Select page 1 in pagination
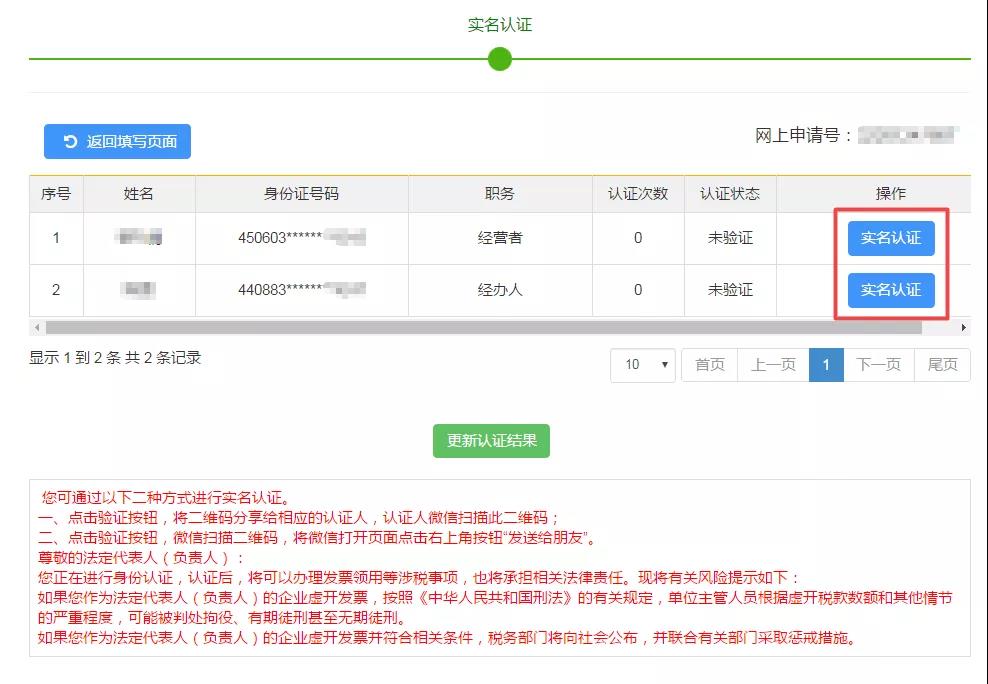 (826, 365)
